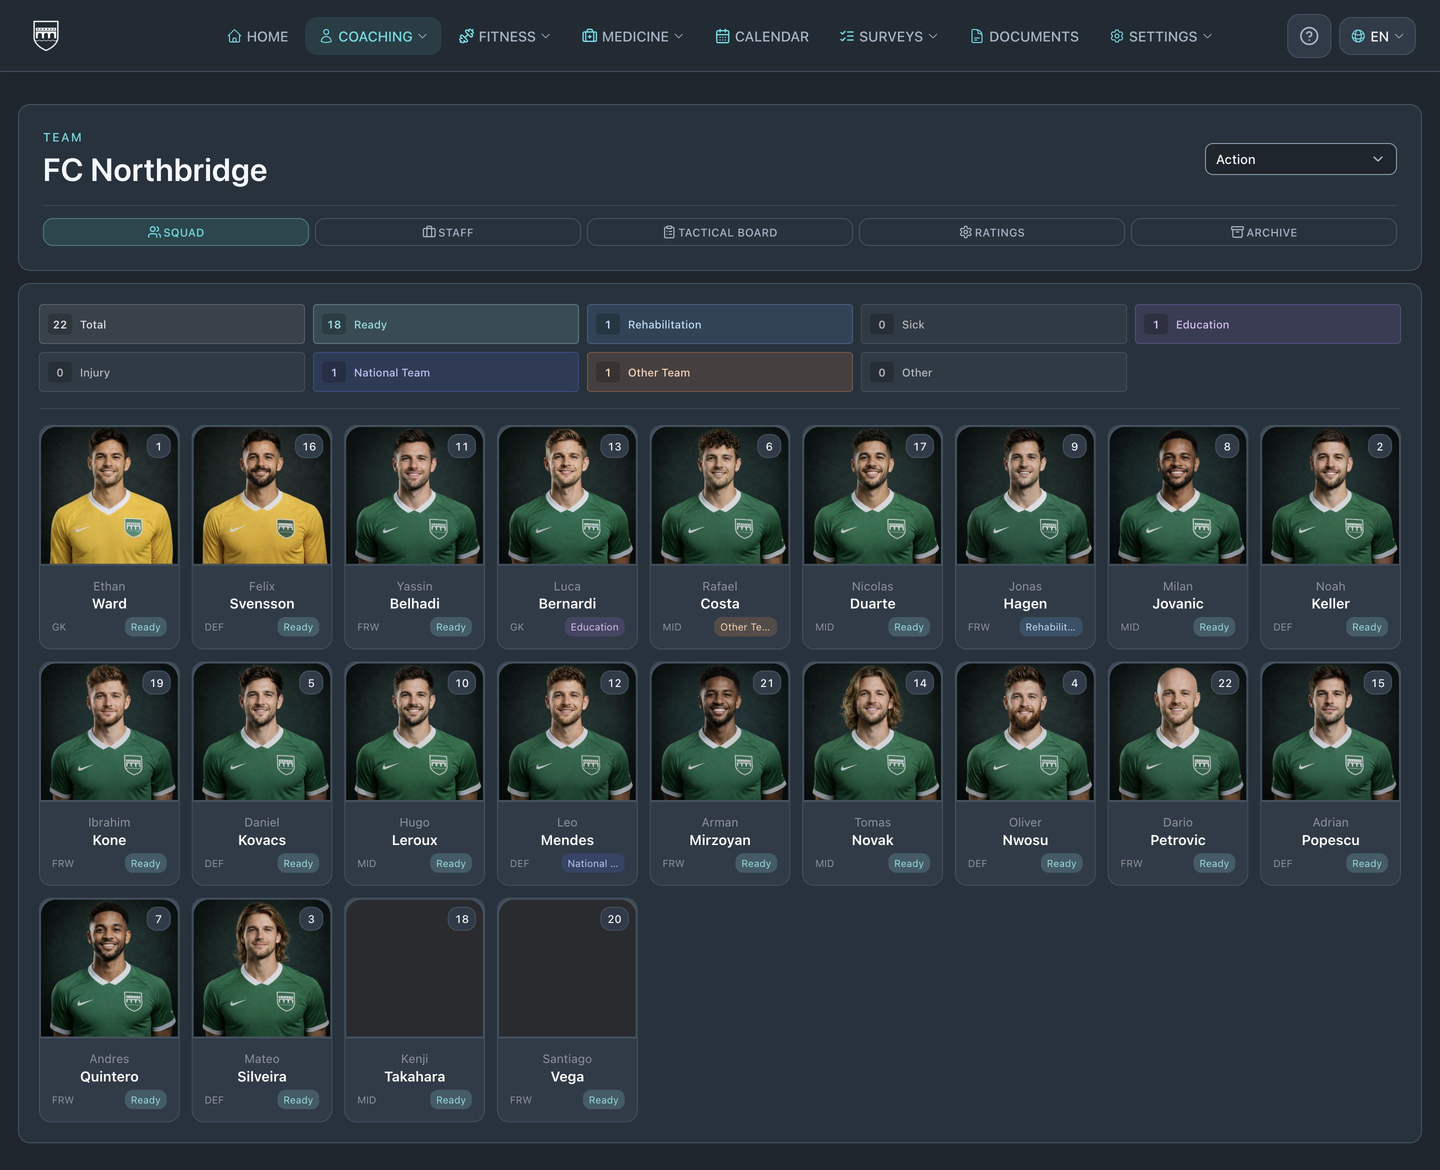Switch to the Staff tab
The width and height of the screenshot is (1440, 1170).
(x=448, y=232)
